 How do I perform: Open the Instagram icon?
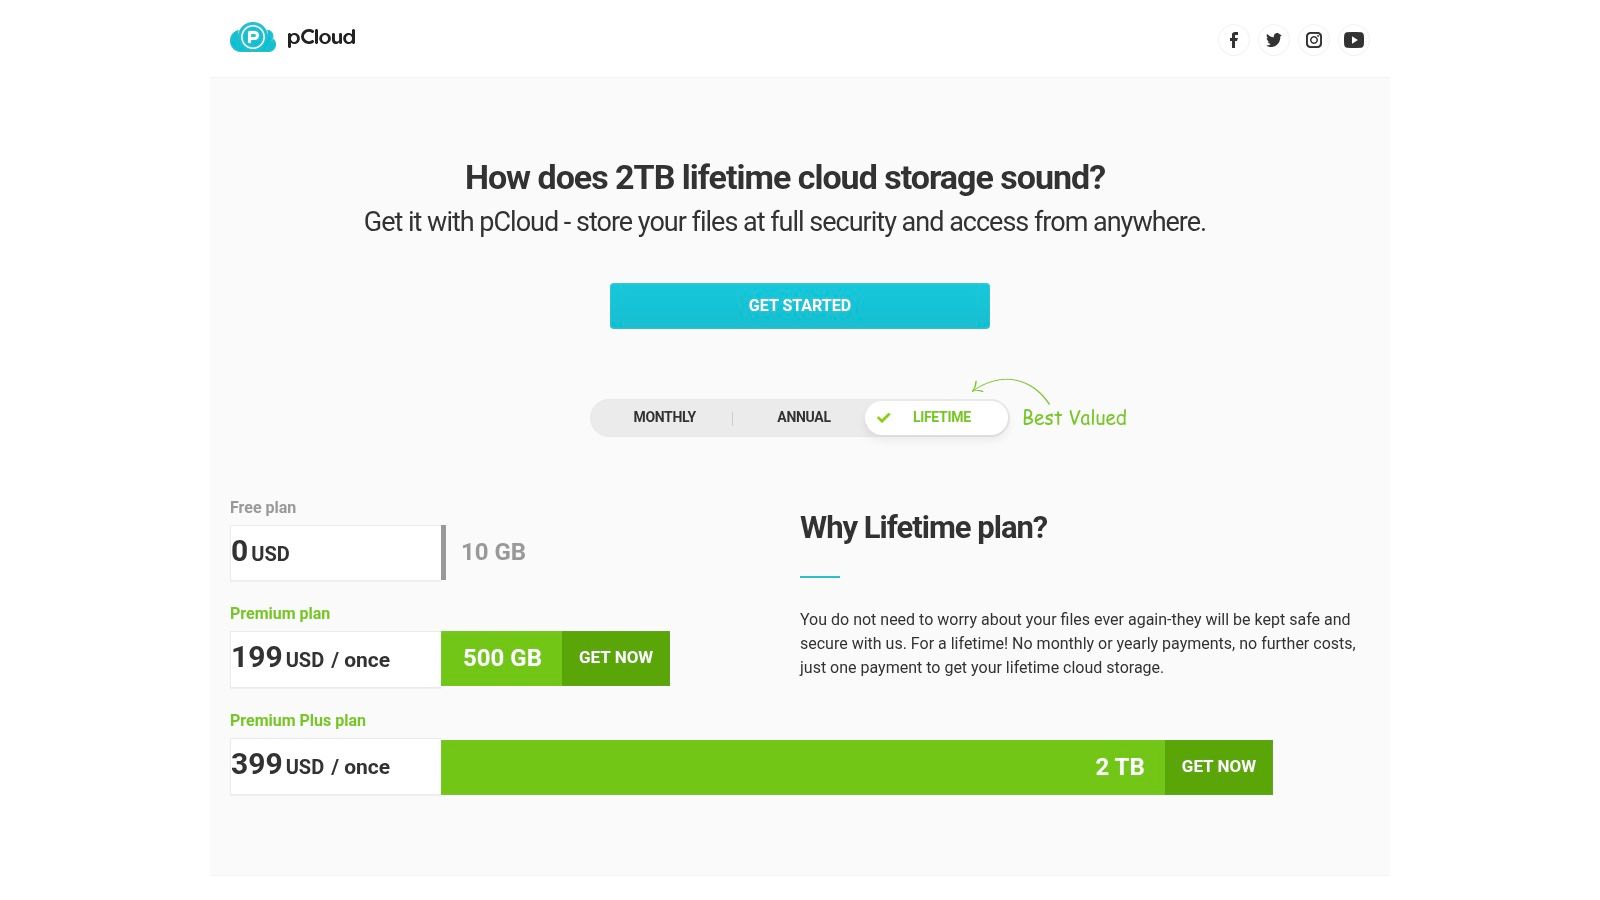point(1313,40)
